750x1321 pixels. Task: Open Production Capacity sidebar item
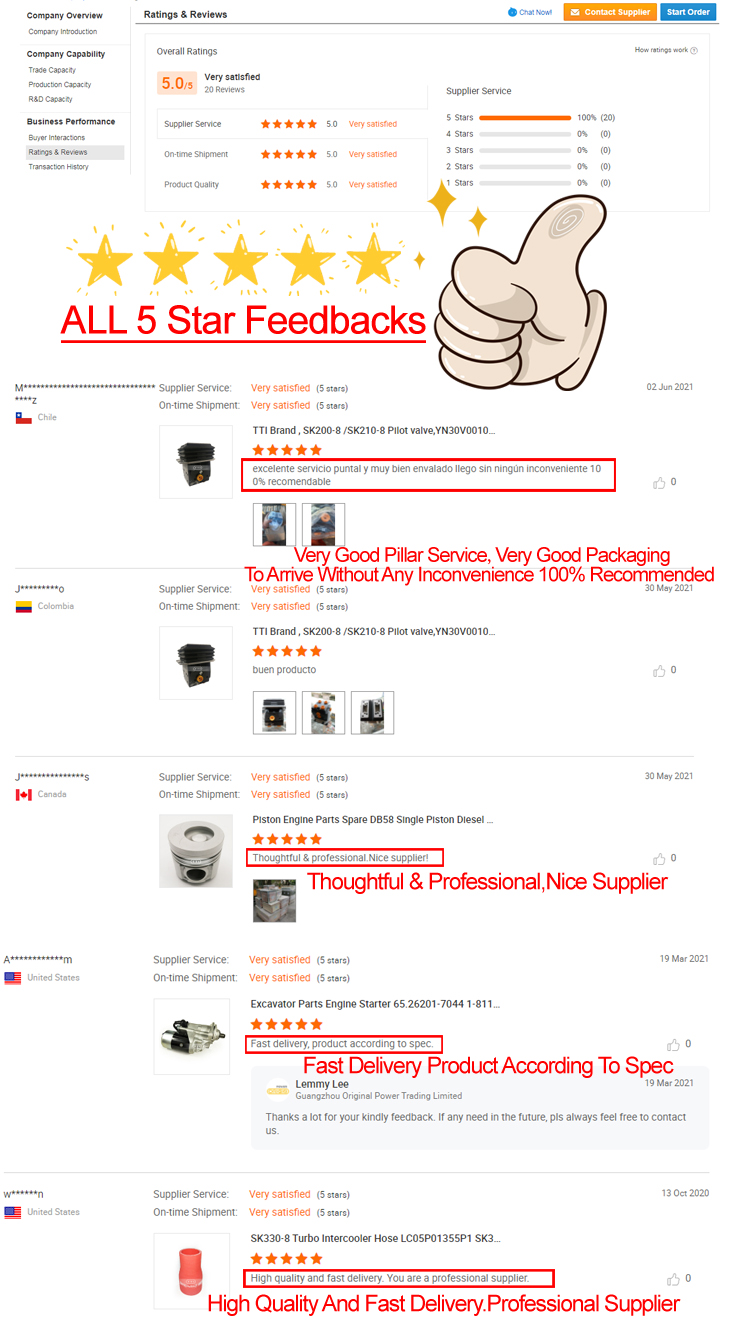[x=60, y=84]
